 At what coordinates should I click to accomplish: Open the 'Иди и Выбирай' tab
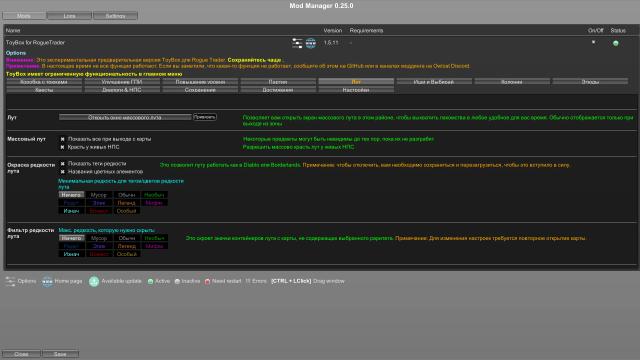[434, 82]
